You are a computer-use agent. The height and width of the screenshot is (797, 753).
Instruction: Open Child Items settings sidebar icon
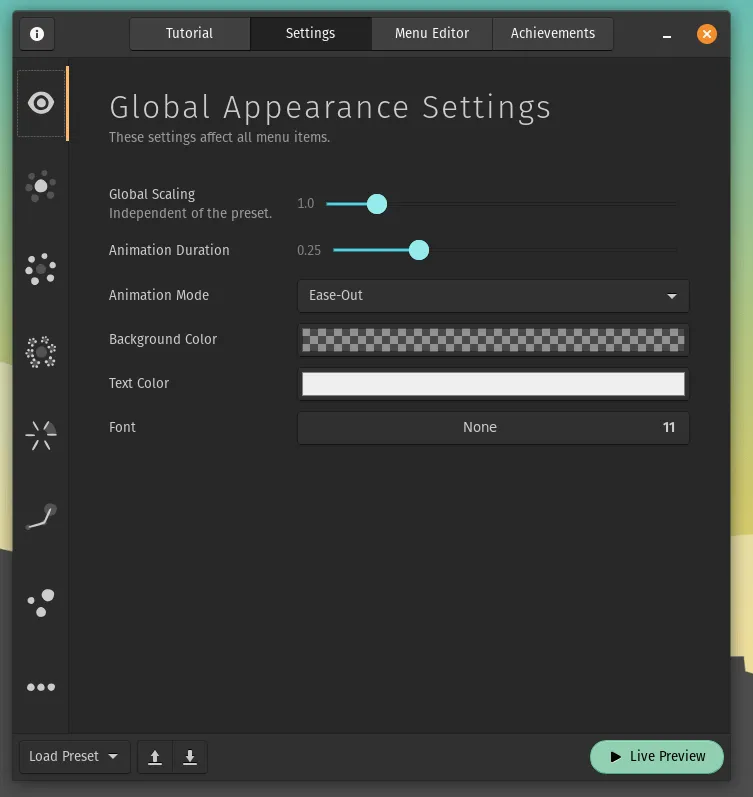click(x=41, y=269)
